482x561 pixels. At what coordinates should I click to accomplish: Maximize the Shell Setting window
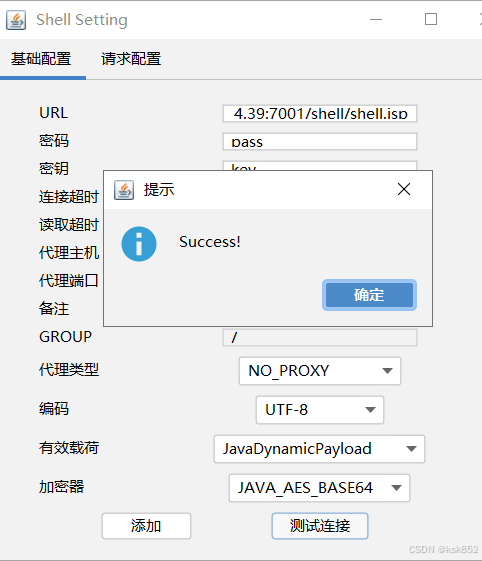(431, 19)
